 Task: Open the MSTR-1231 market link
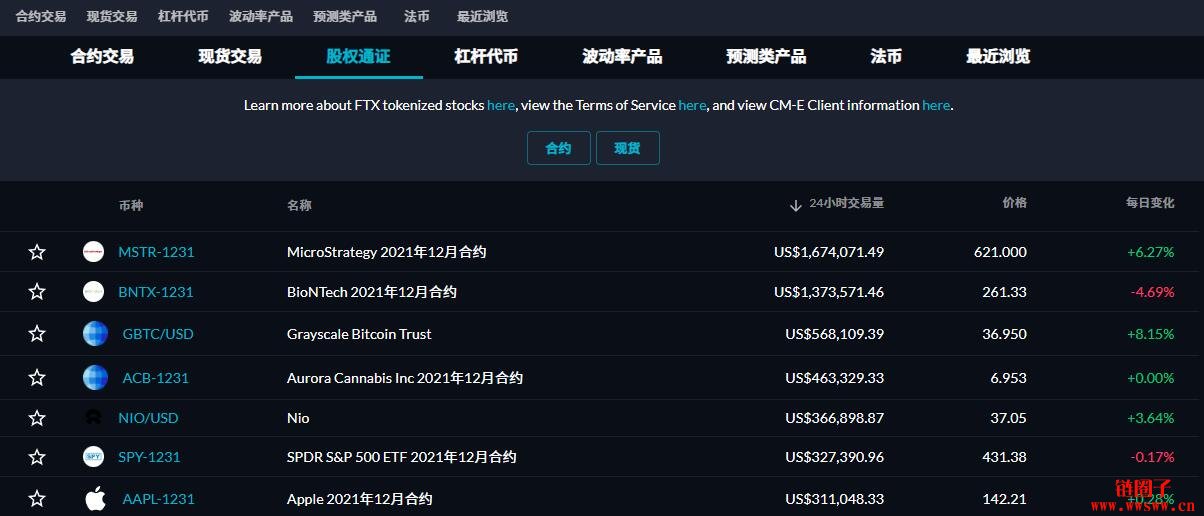pyautogui.click(x=156, y=252)
